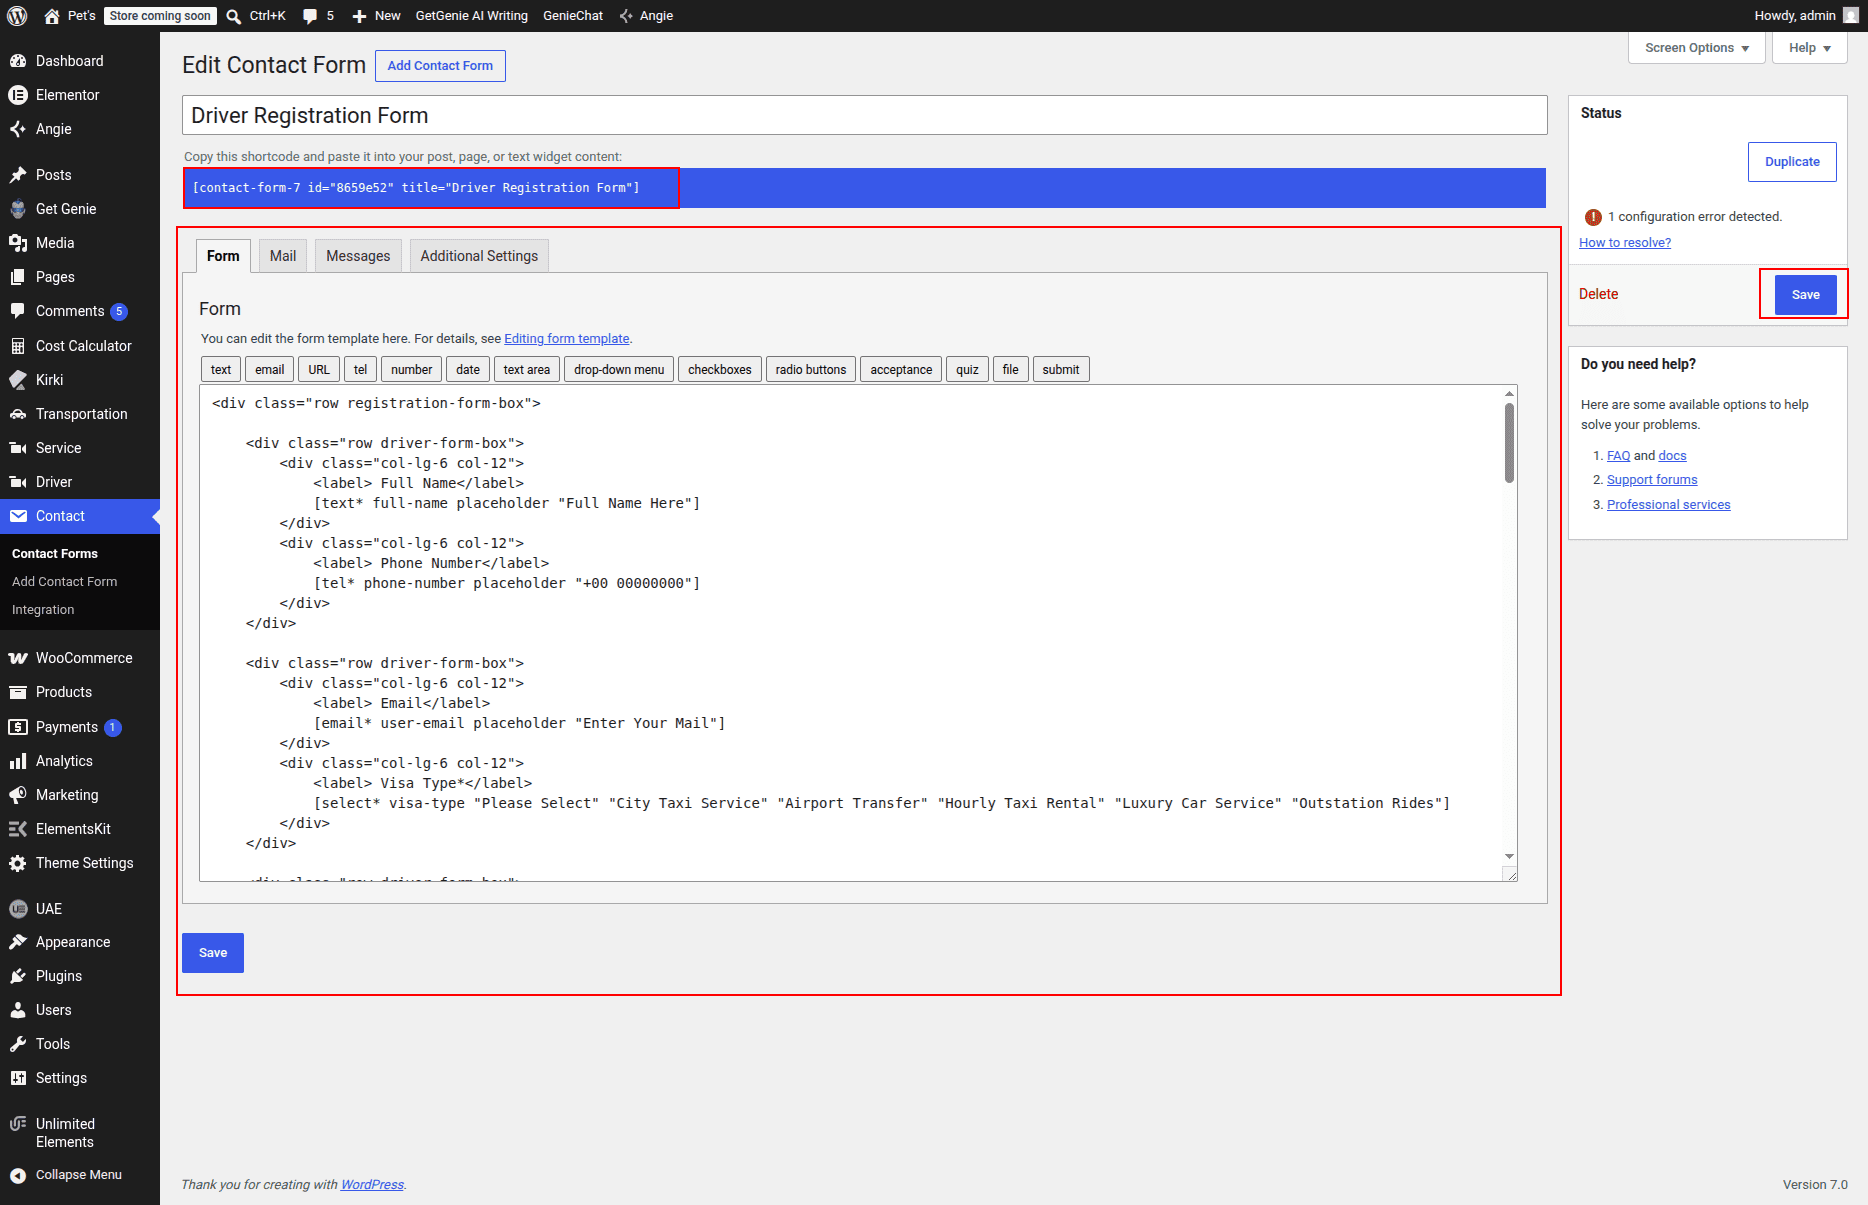This screenshot has width=1868, height=1205.
Task: Expand the Help dropdown
Action: pyautogui.click(x=1809, y=48)
